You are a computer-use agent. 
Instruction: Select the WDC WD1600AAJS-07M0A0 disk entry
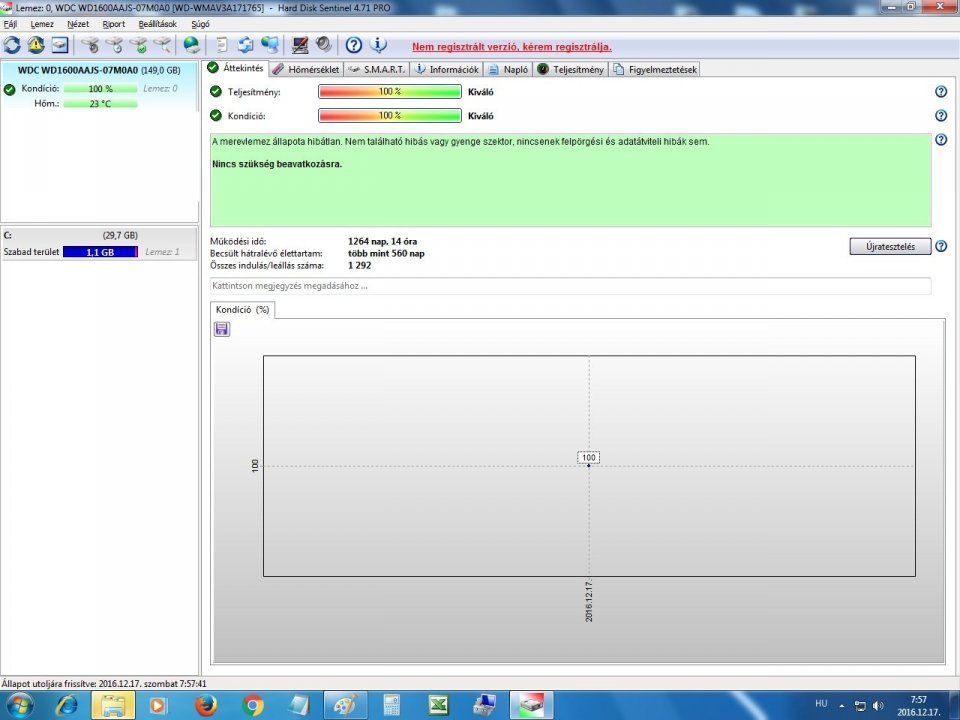(x=99, y=70)
